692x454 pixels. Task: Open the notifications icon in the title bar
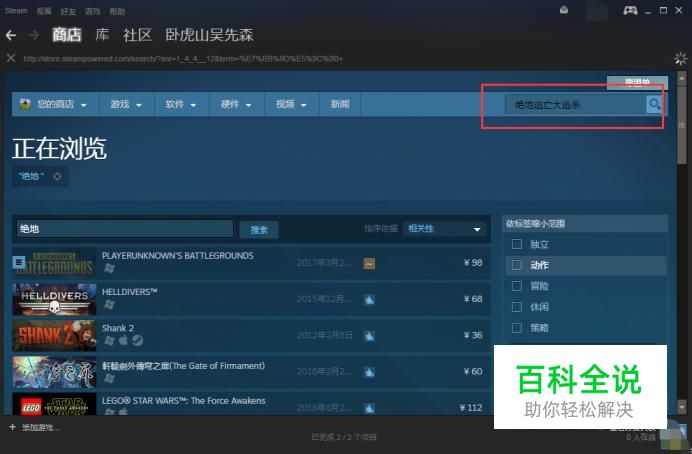tap(564, 10)
